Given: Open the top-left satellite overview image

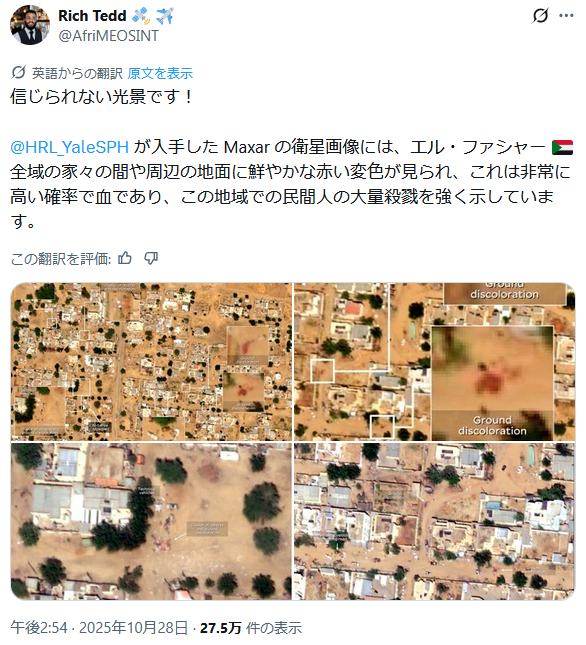Looking at the screenshot, I should pos(151,362).
